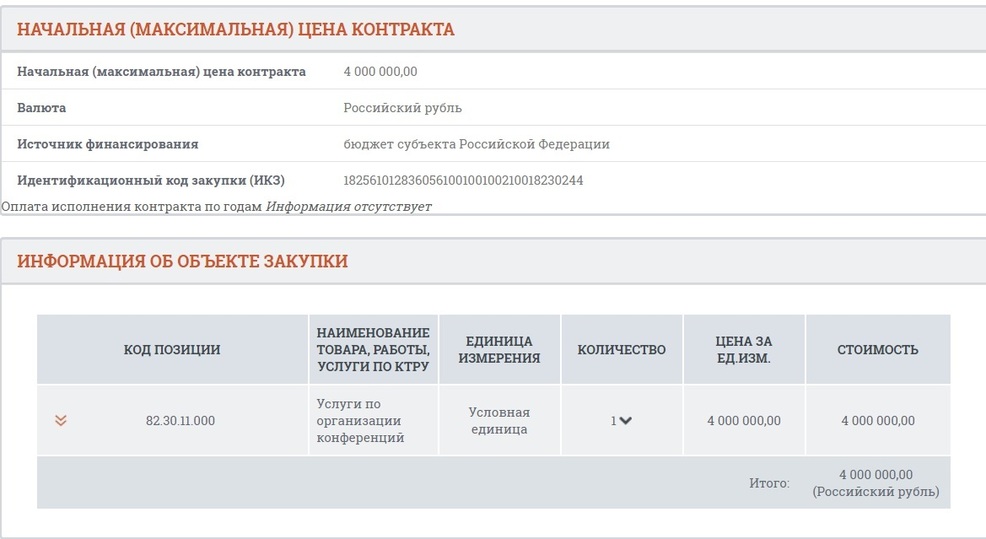Image resolution: width=986 pixels, height=539 pixels.
Task: Click the 'Наименование товара, работы, услуги по КТРУ' header
Action: 374,350
